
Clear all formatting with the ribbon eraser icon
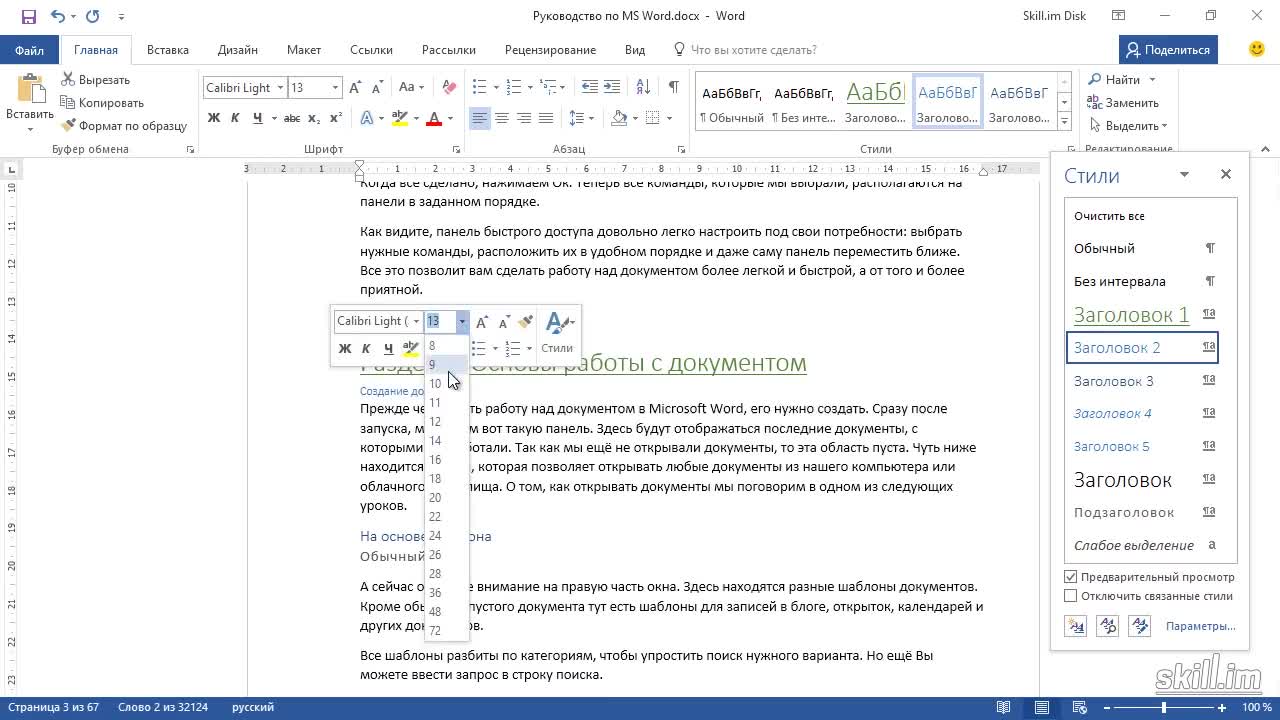click(x=449, y=88)
